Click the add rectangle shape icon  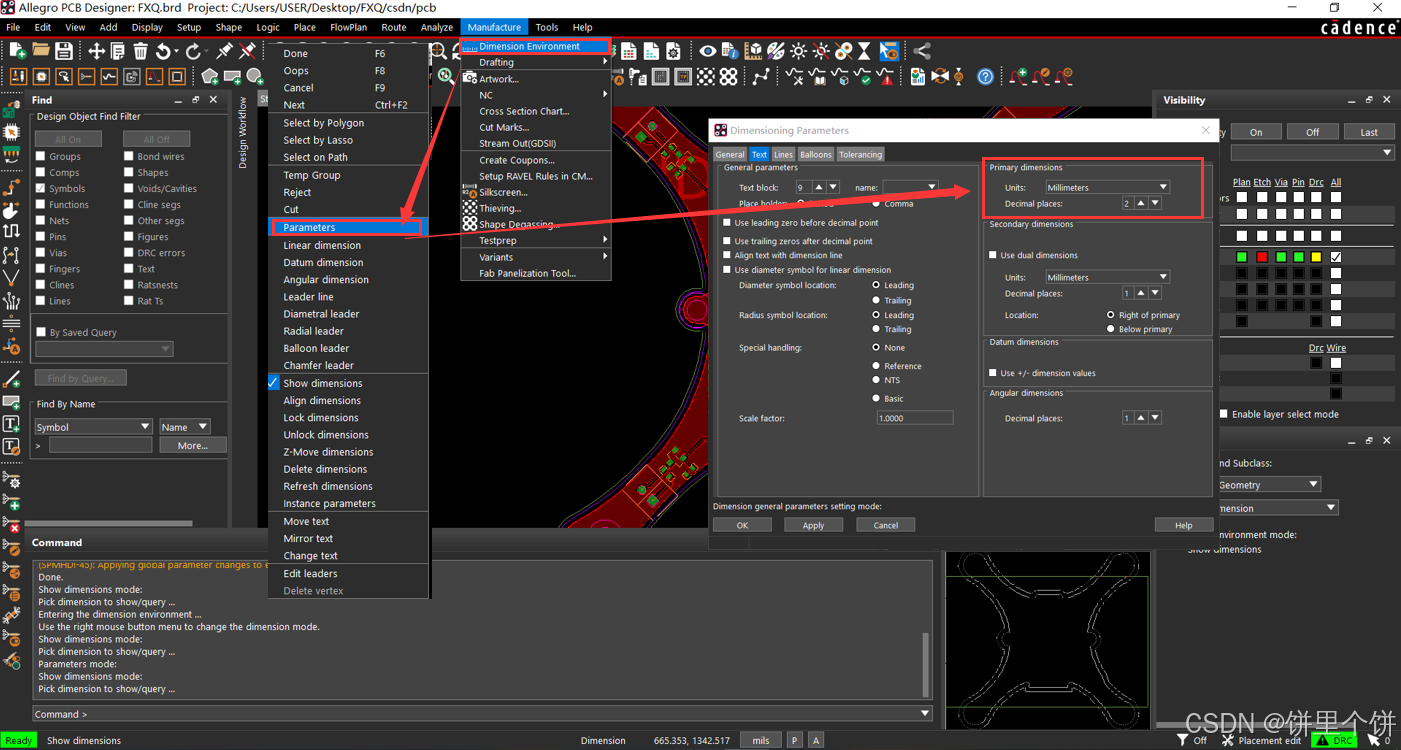pyautogui.click(x=232, y=76)
